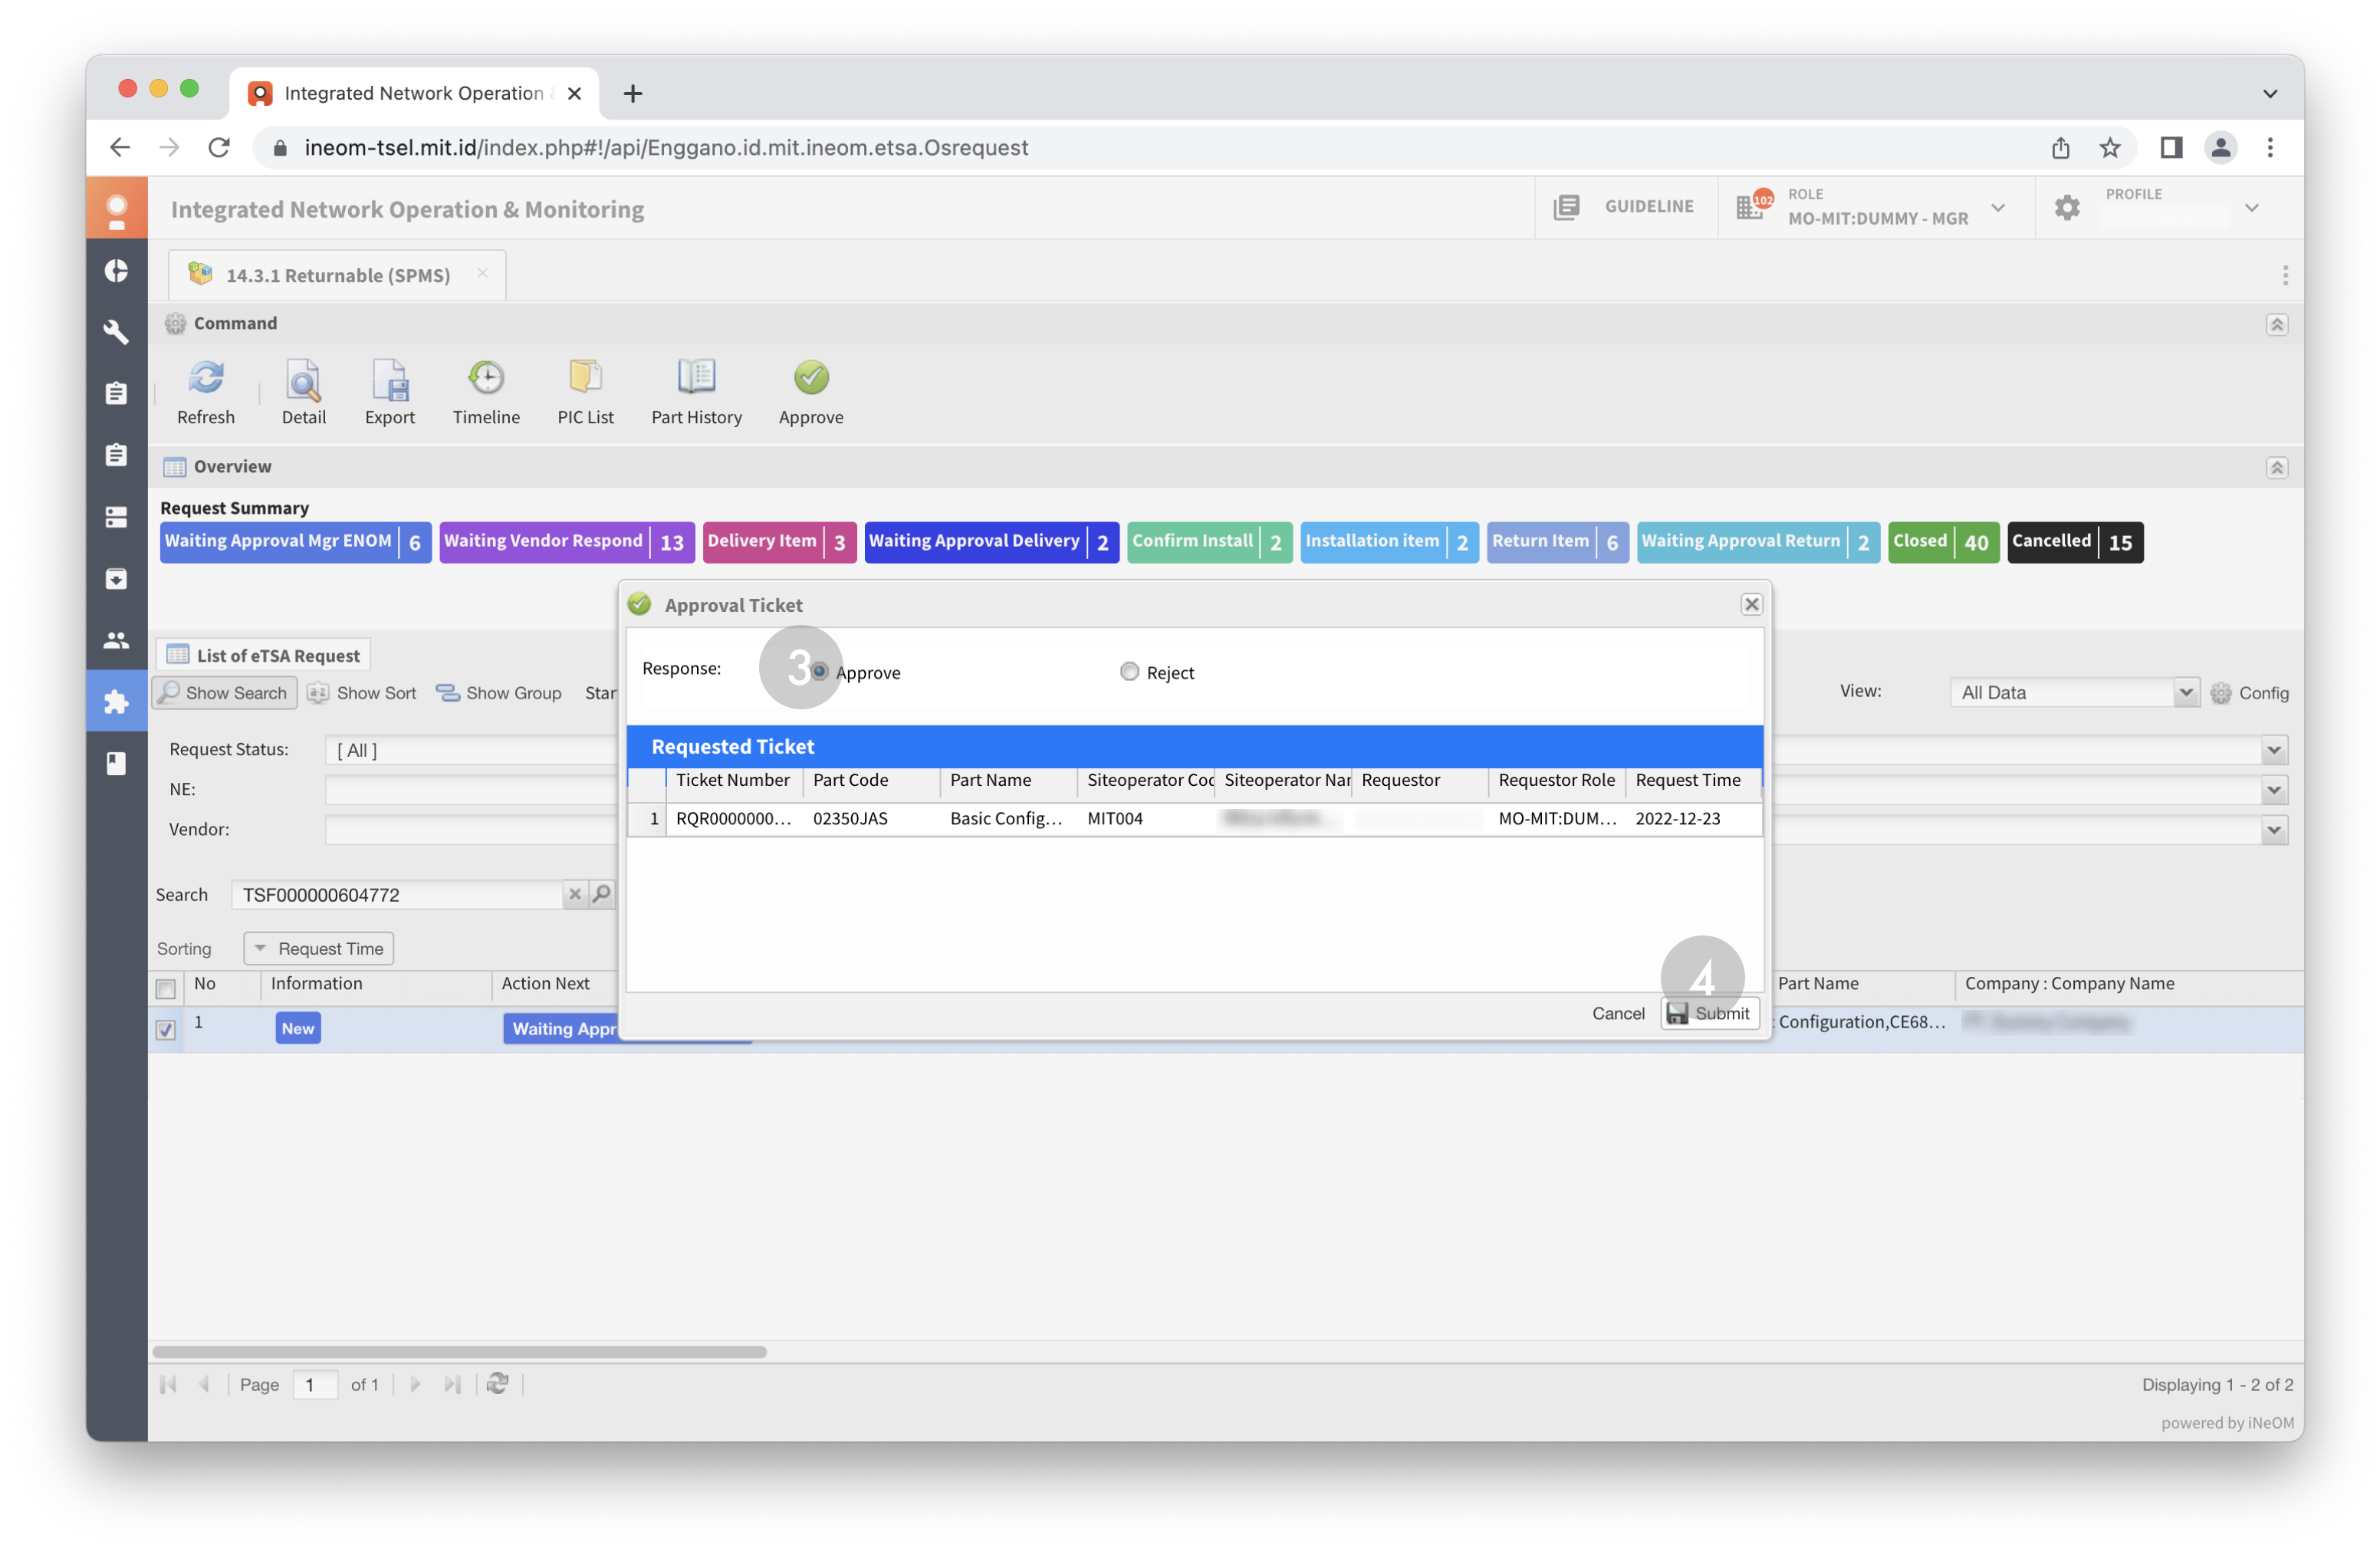2380x1552 pixels.
Task: Click the profile settings gear icon
Action: point(2066,207)
